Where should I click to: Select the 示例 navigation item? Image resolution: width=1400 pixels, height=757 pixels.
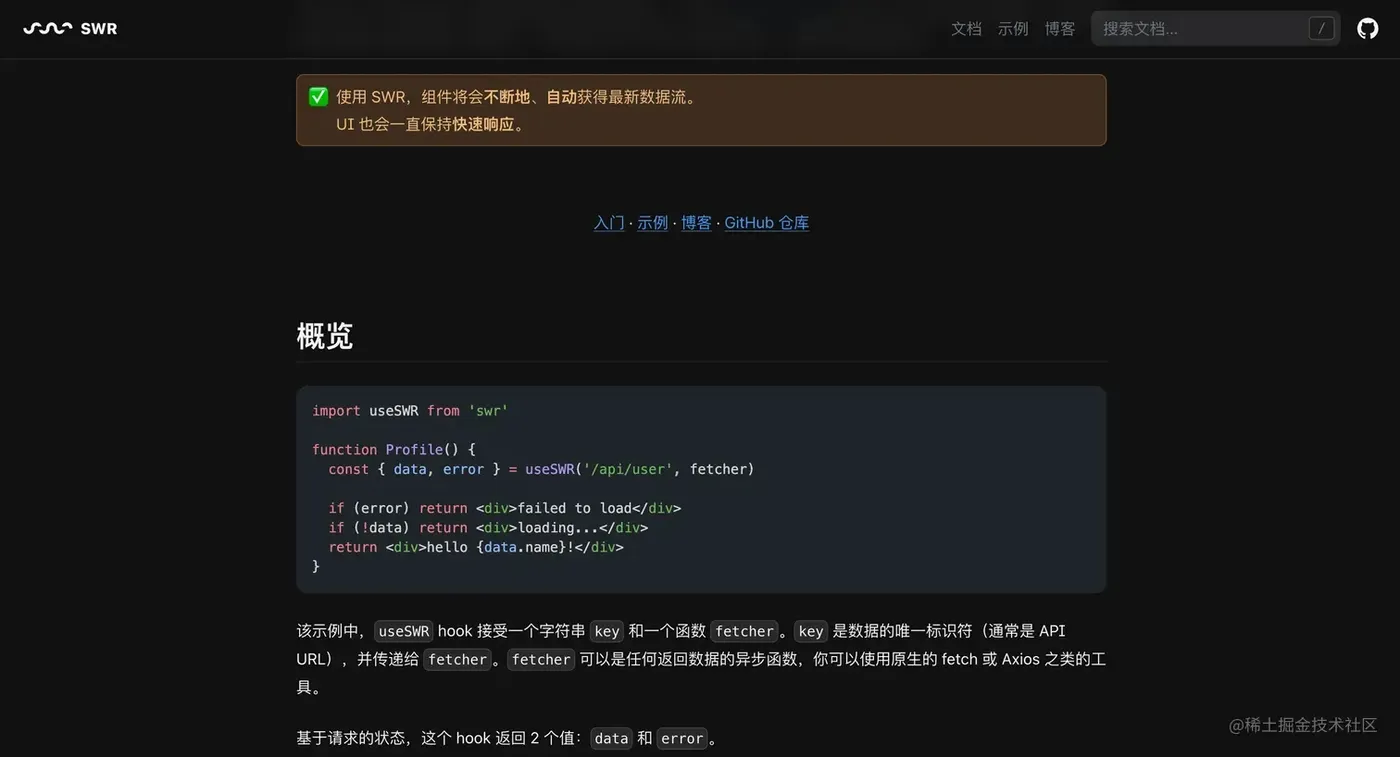[1013, 29]
